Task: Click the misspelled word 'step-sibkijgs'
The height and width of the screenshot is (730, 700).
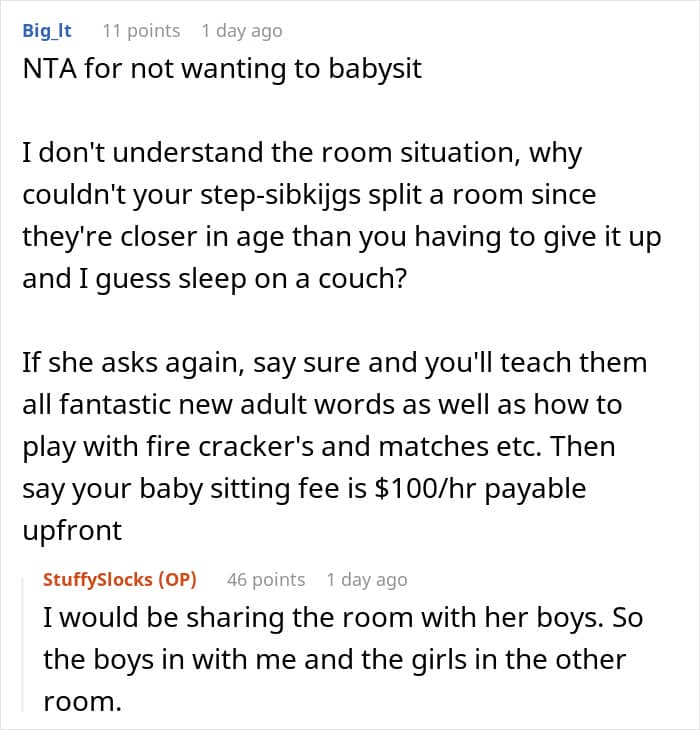Action: click(281, 195)
